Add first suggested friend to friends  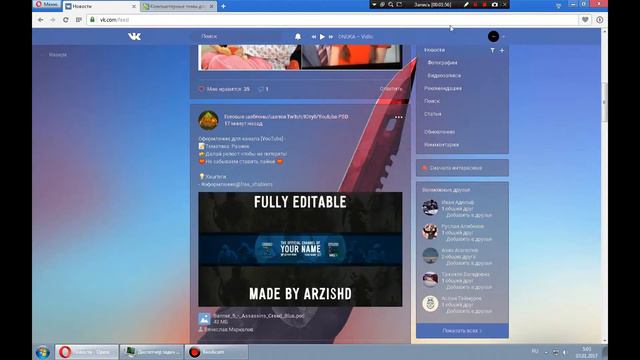point(469,215)
